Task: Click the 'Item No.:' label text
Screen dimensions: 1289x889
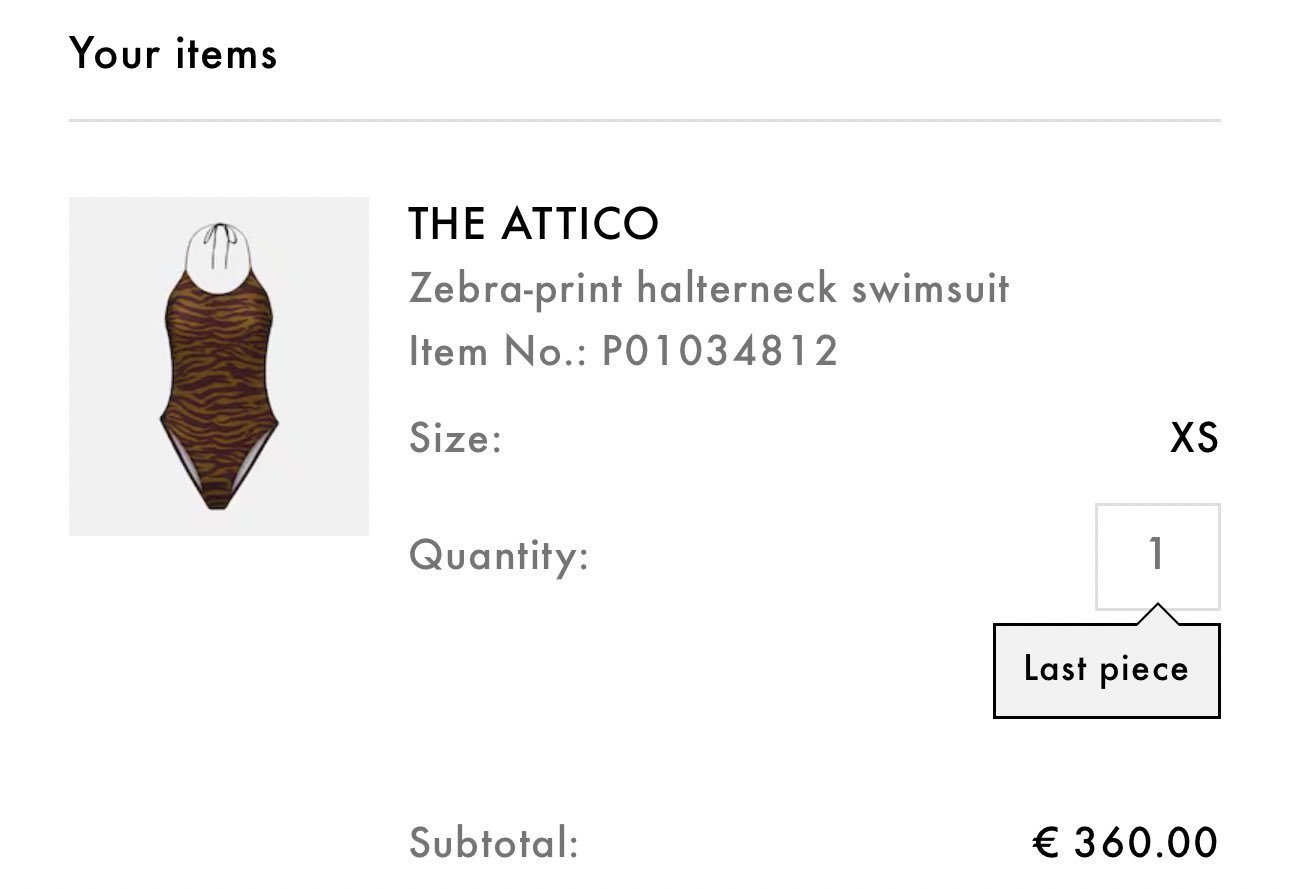Action: tap(499, 351)
